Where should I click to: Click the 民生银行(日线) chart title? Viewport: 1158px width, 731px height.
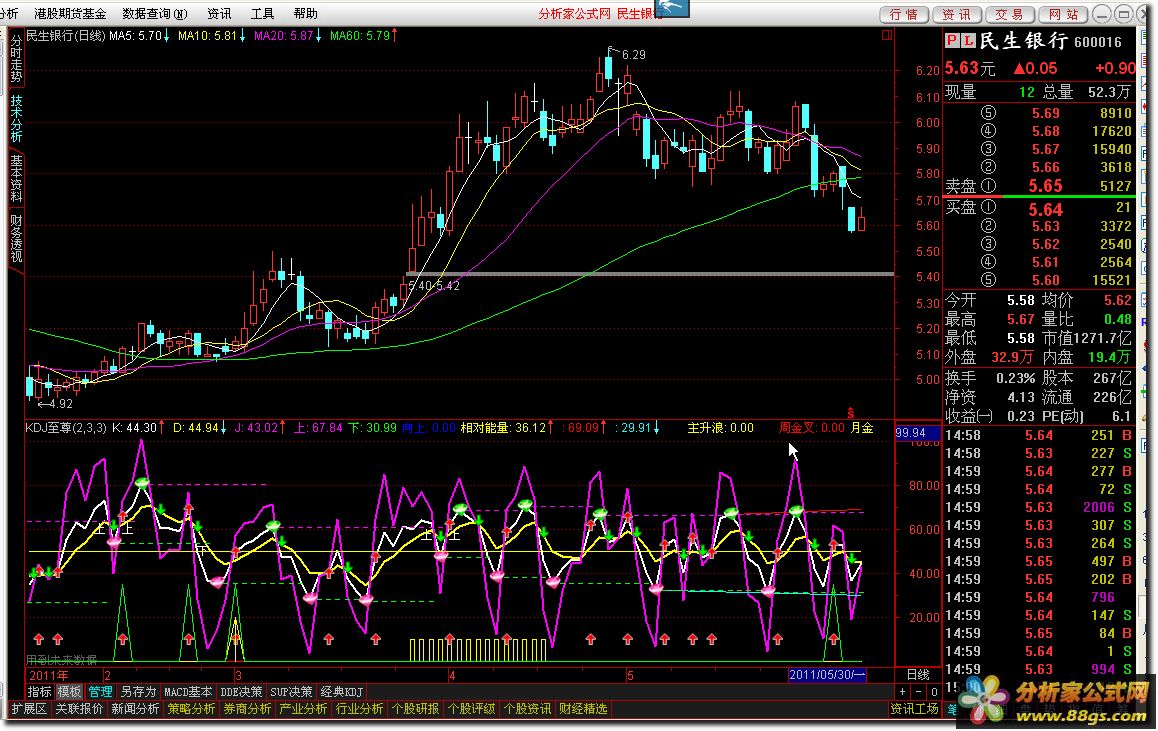tap(65, 35)
